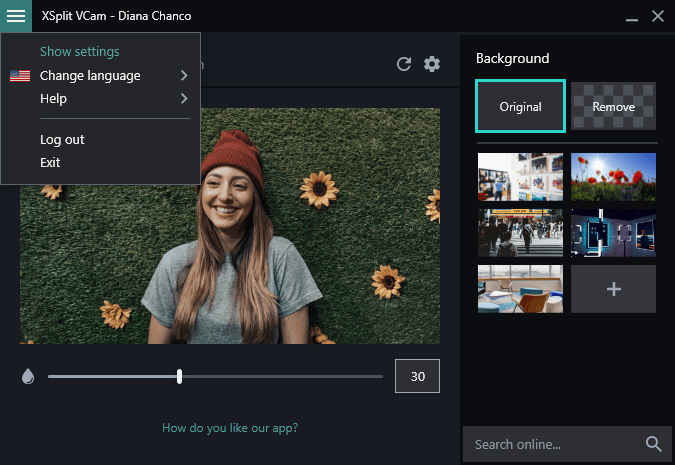
Task: Minimize the XSplit VCam window
Action: coord(632,17)
